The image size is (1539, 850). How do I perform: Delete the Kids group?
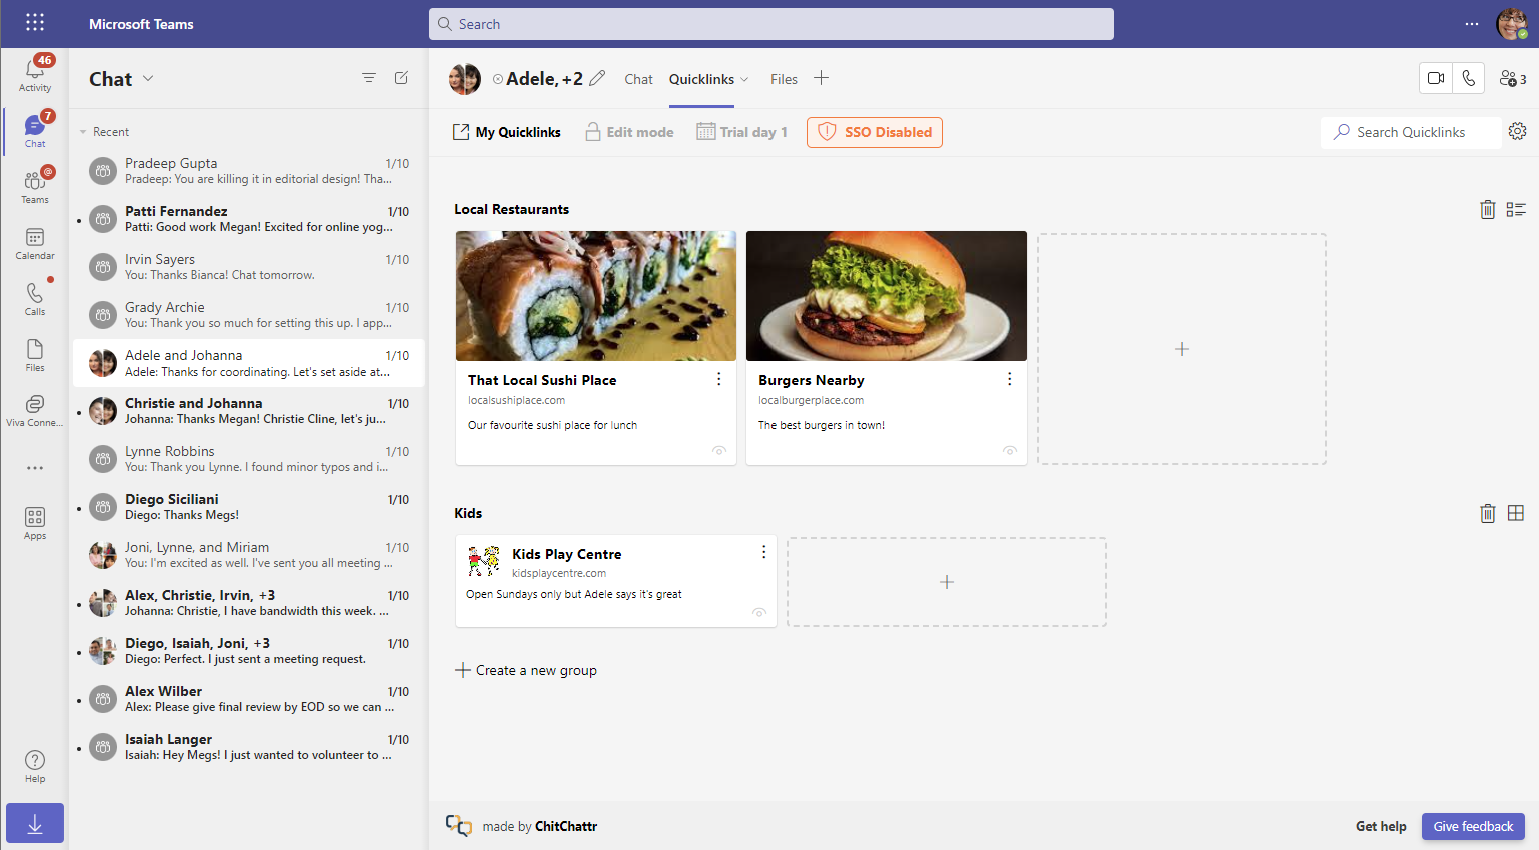click(x=1488, y=513)
